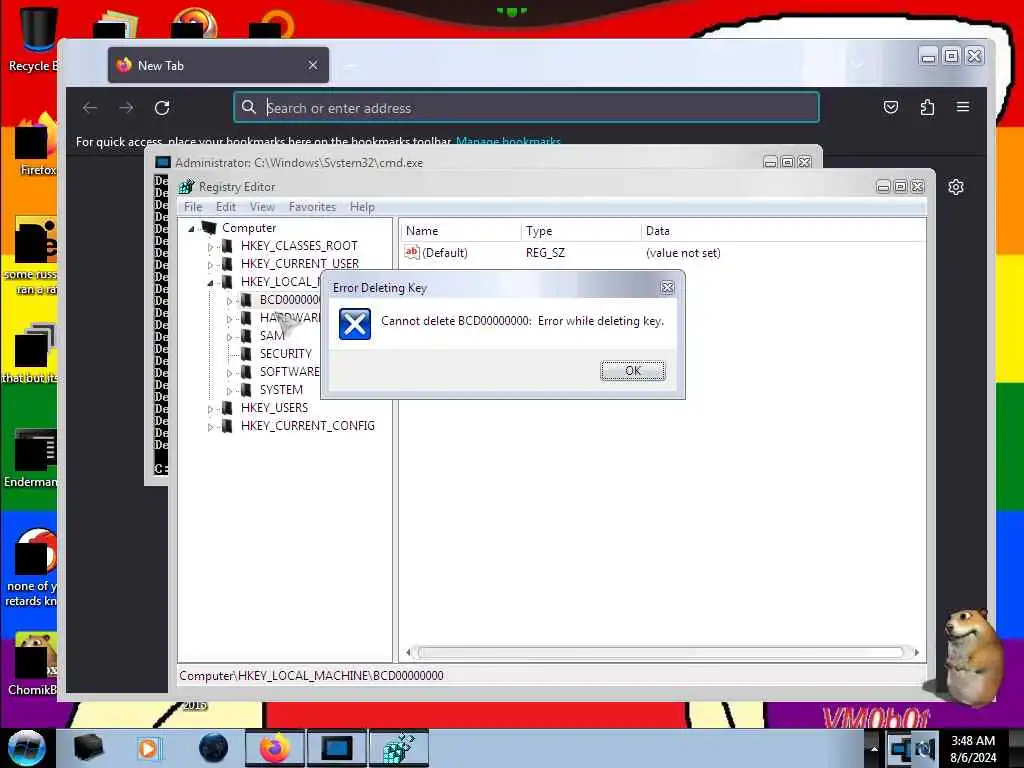The image size is (1024, 768).
Task: Switch to Registry Editor via taskbar button
Action: 399,748
